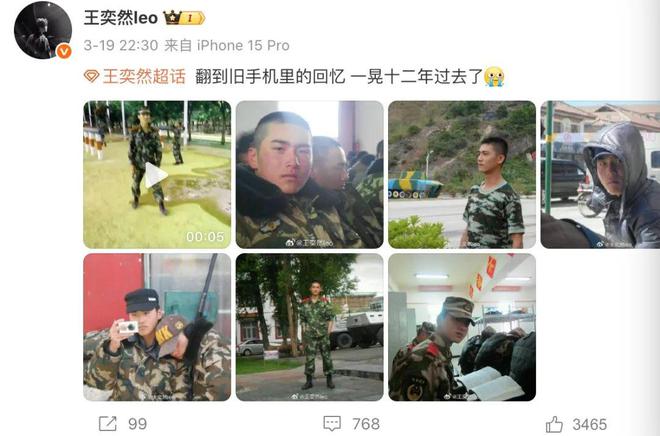Screen dimensions: 660x436
Task: Click the 768 comment count
Action: click(366, 424)
